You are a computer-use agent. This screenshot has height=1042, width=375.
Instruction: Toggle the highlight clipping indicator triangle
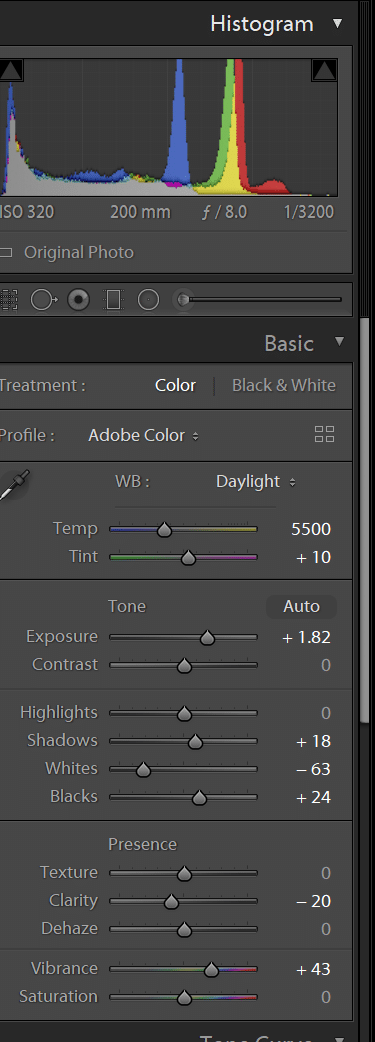324,70
